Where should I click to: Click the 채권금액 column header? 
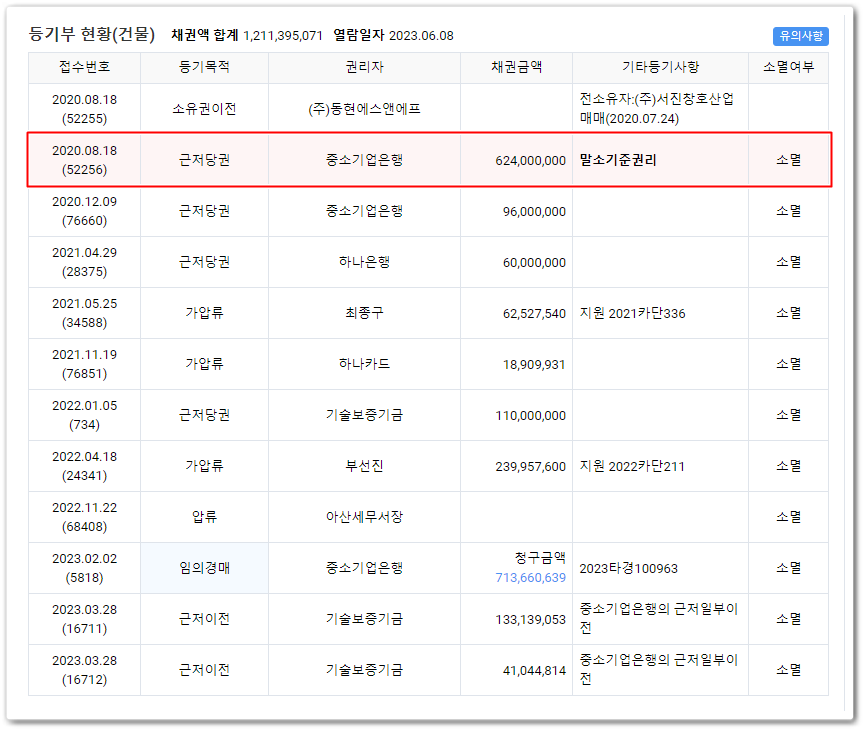click(x=516, y=67)
